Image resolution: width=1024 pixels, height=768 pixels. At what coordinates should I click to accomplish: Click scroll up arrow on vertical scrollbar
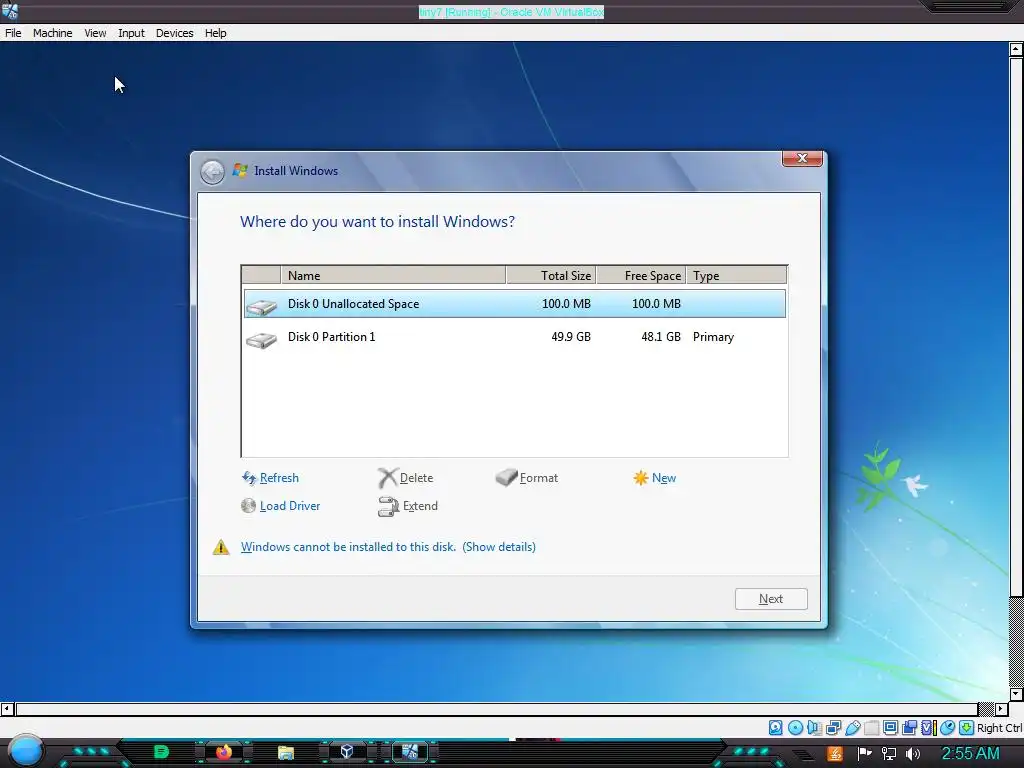pyautogui.click(x=1016, y=49)
